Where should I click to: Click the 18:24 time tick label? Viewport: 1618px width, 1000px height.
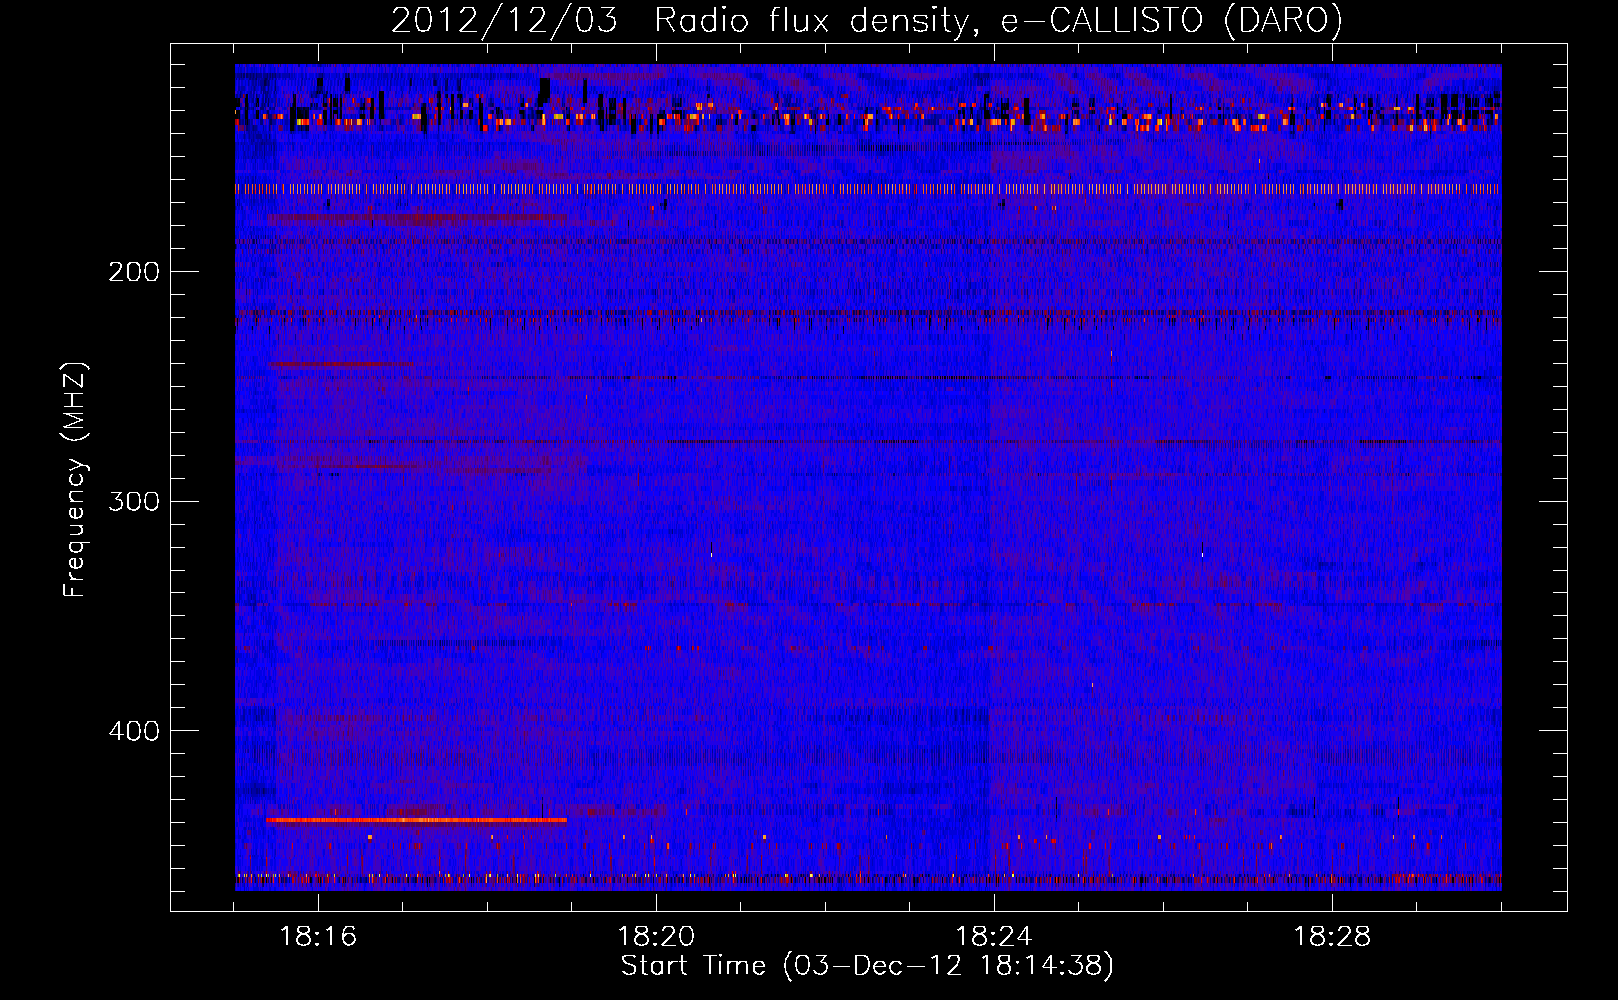pyautogui.click(x=994, y=937)
